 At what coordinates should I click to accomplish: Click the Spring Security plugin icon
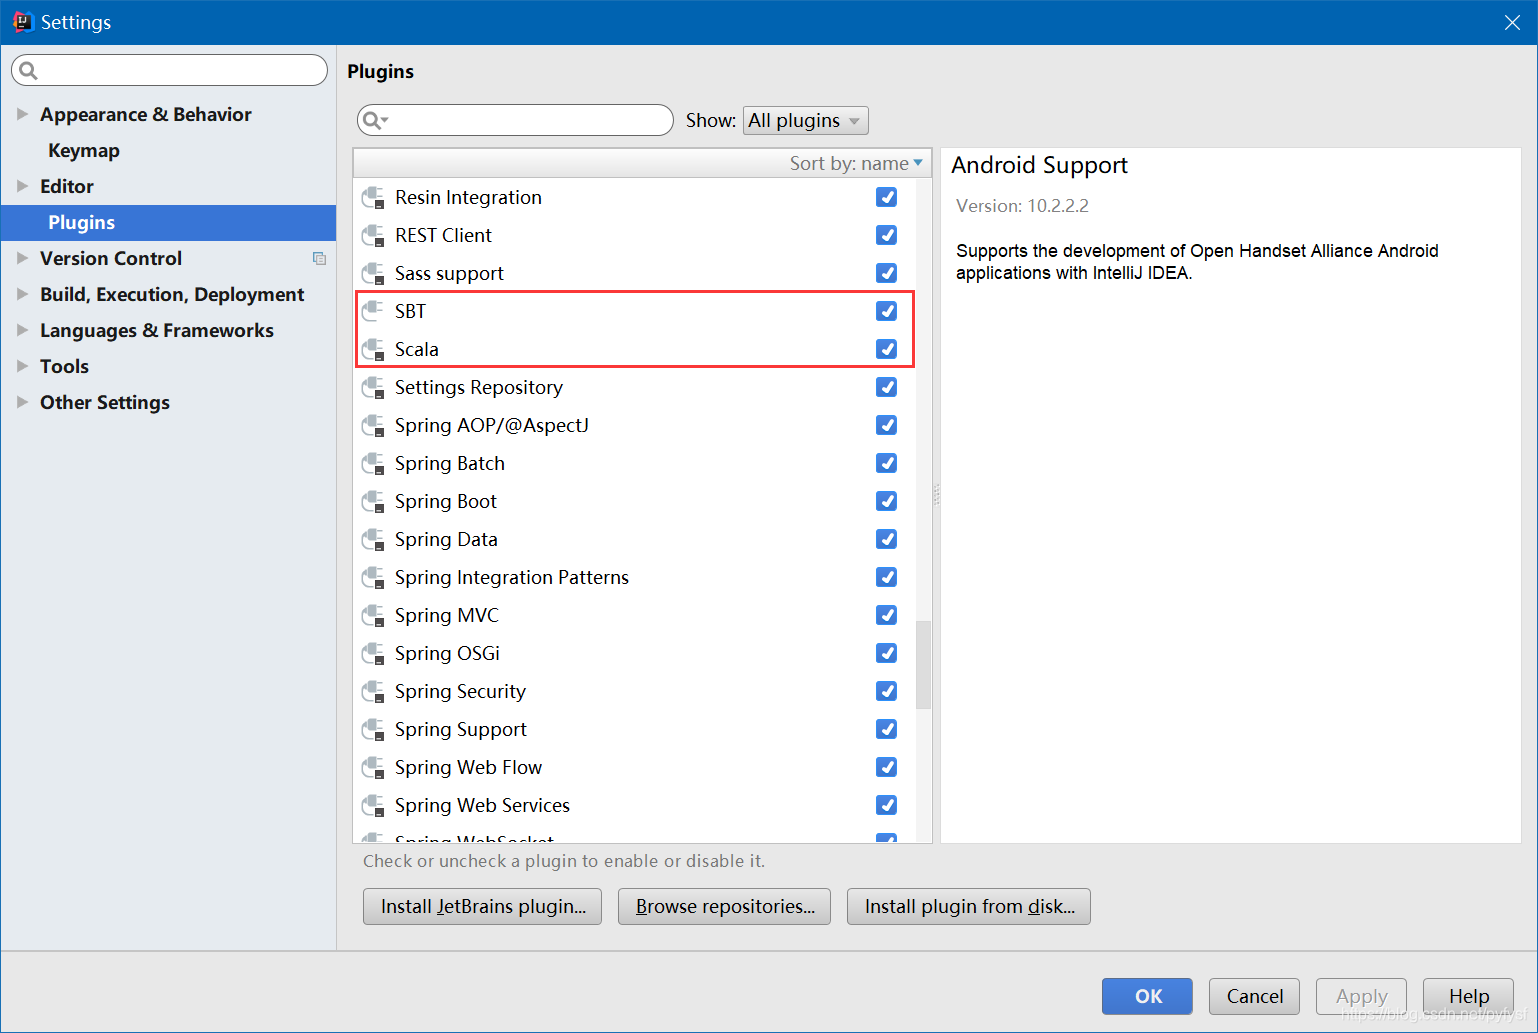[x=373, y=692]
